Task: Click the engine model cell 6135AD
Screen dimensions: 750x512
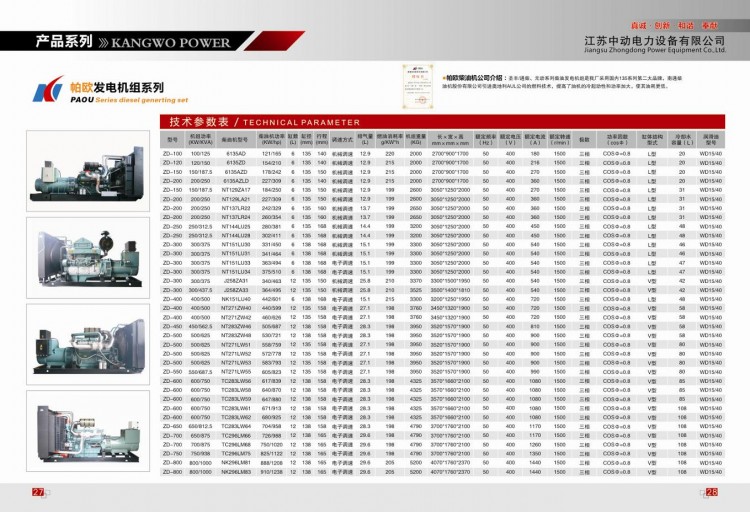Action: 236,154
